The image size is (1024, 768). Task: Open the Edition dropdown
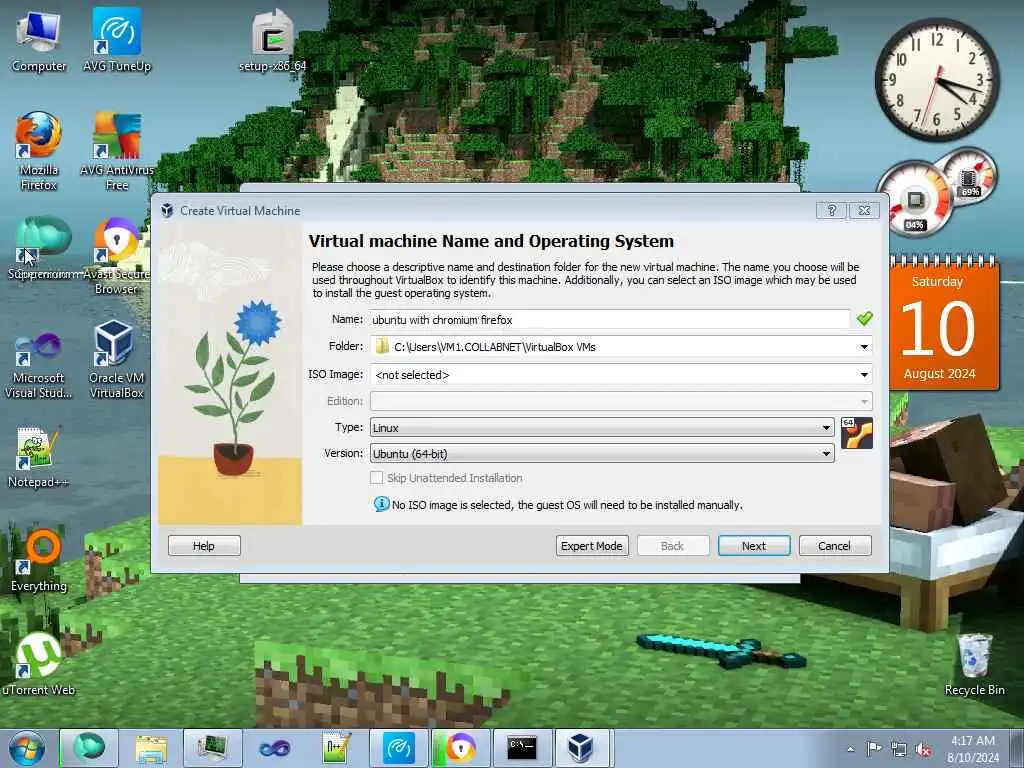(x=621, y=401)
